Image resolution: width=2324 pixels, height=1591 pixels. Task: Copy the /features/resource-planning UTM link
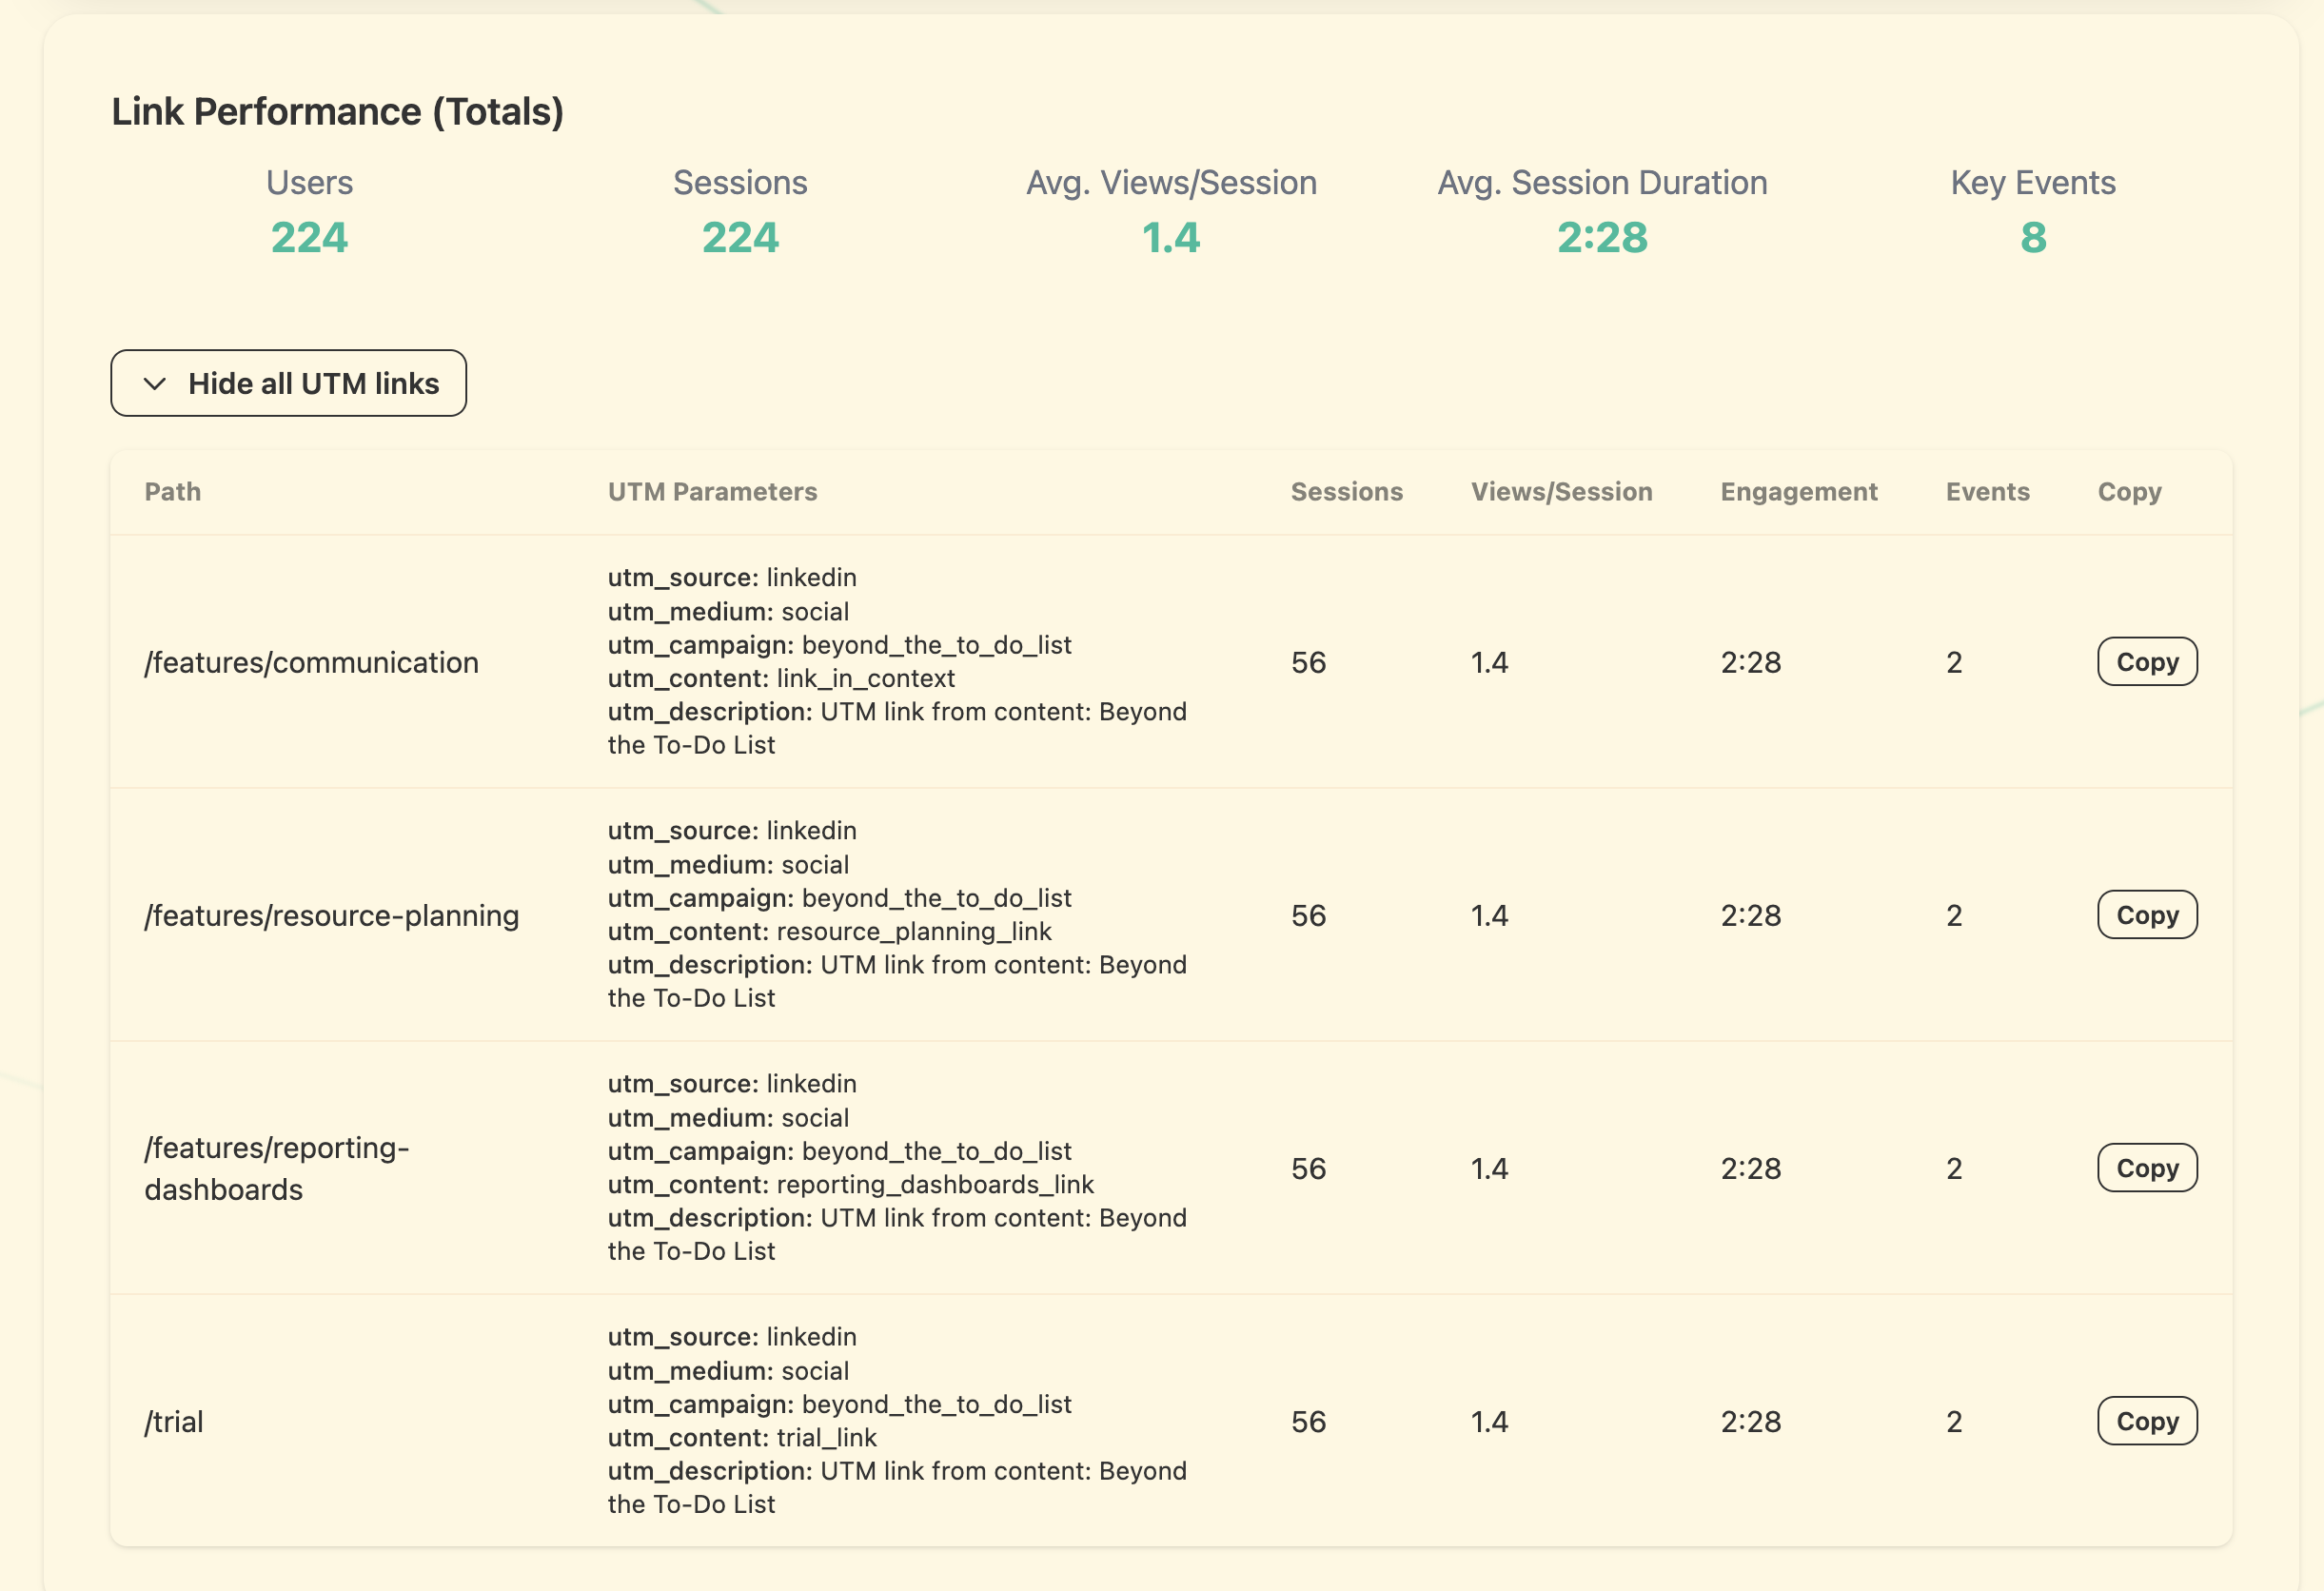(2146, 915)
